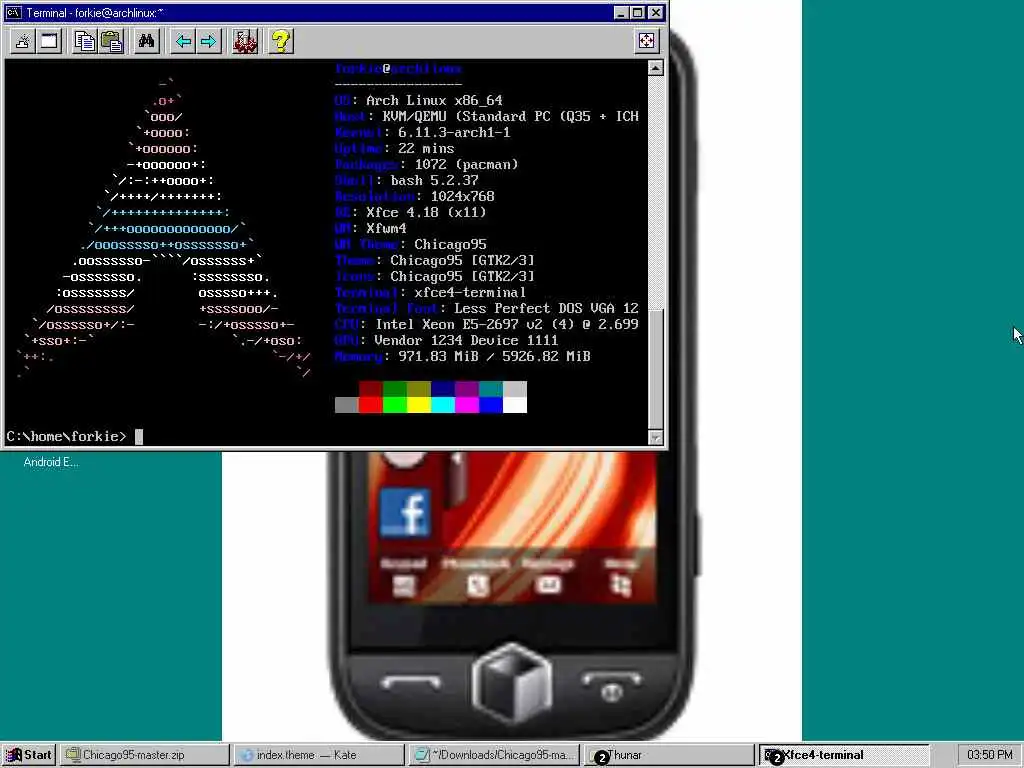Open a new terminal window icon
The image size is (1024, 768).
coord(49,41)
